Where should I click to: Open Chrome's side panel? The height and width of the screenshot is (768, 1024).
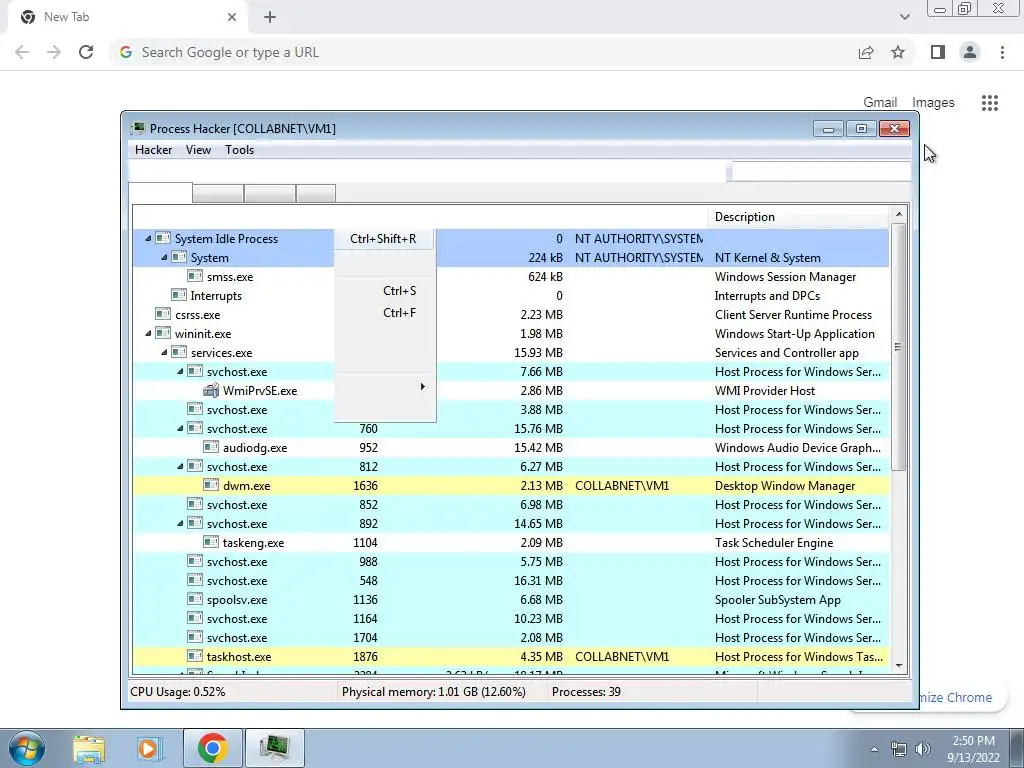(938, 52)
